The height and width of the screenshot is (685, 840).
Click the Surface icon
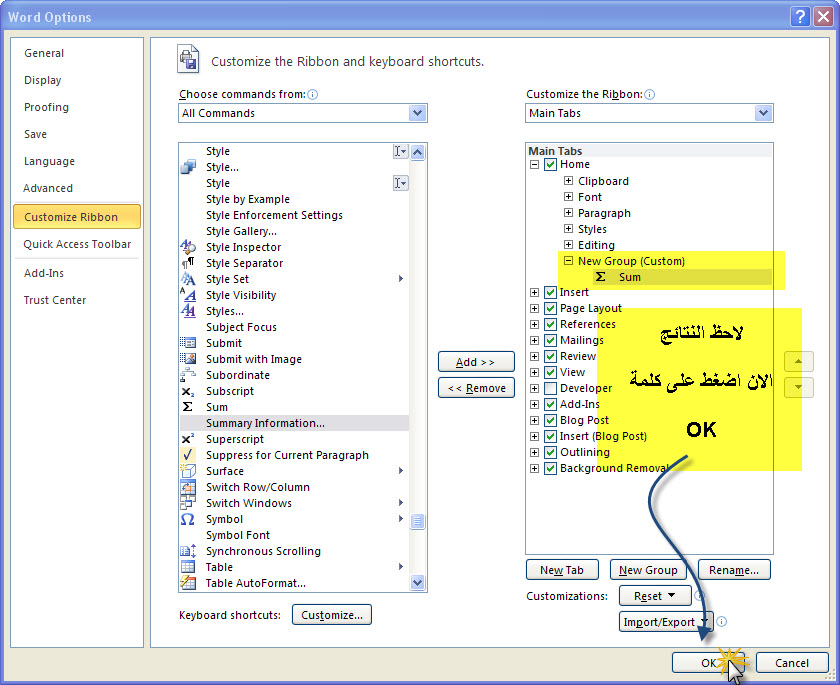coord(188,471)
